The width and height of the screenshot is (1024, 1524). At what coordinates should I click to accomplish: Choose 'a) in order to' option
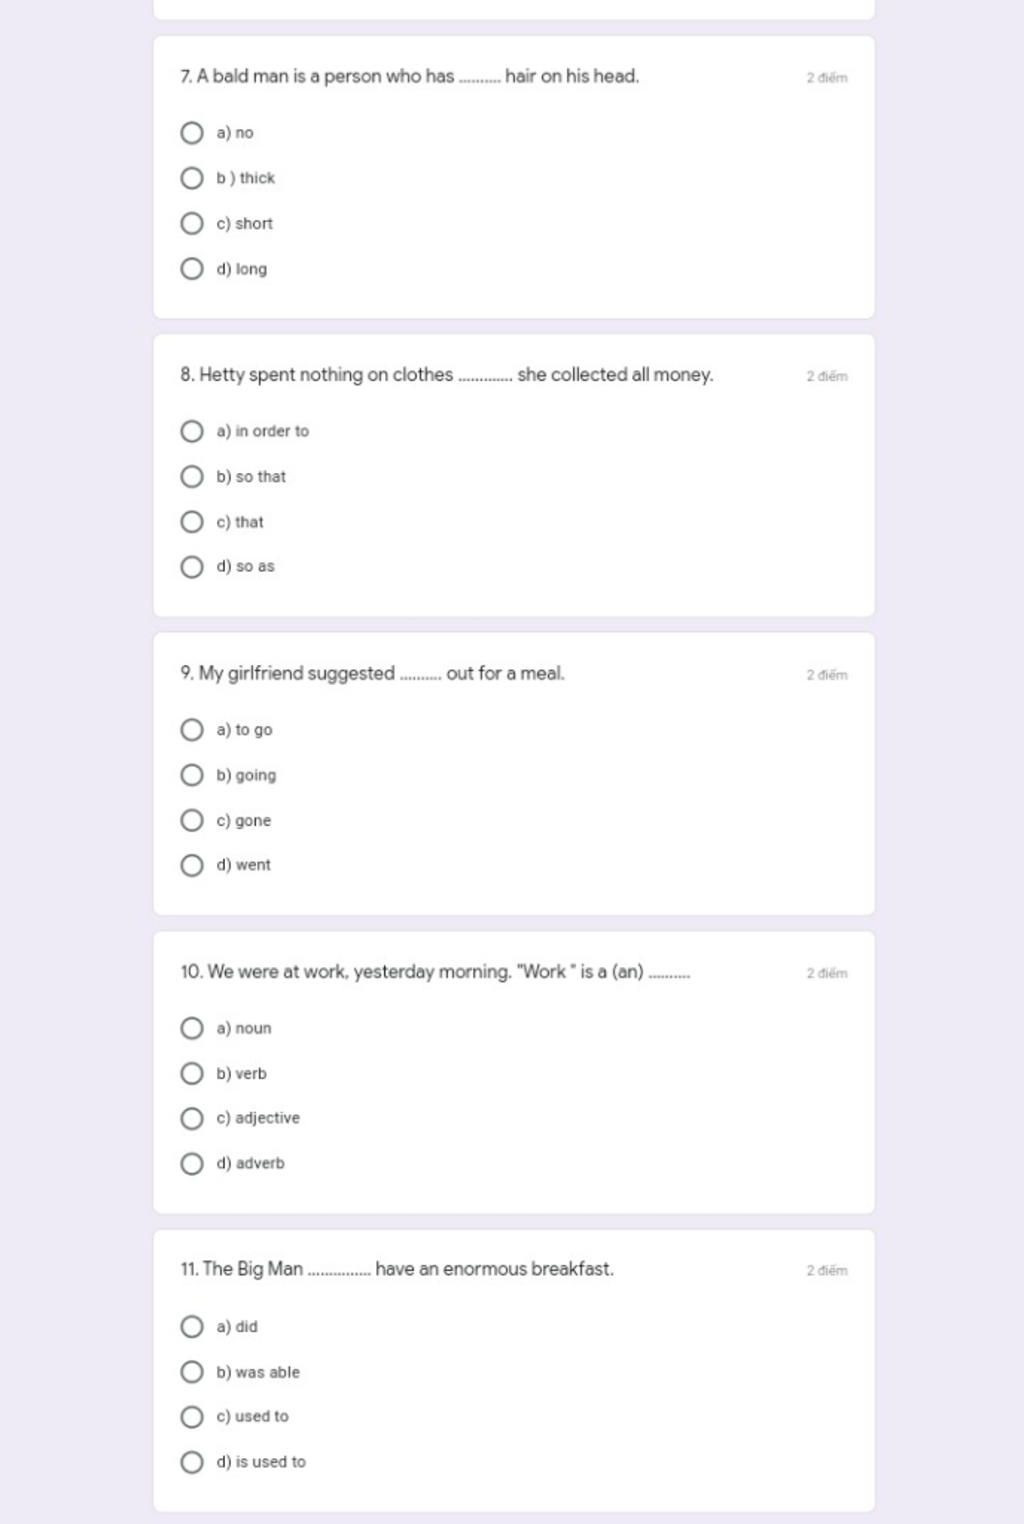[192, 431]
